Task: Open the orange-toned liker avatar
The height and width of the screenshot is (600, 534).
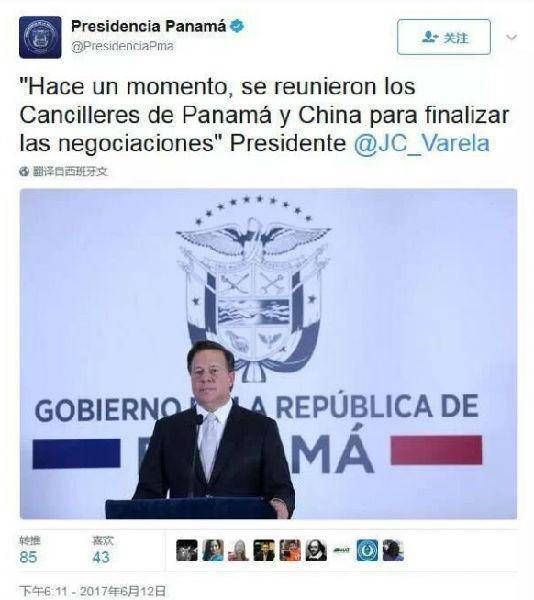Action: [x=290, y=550]
